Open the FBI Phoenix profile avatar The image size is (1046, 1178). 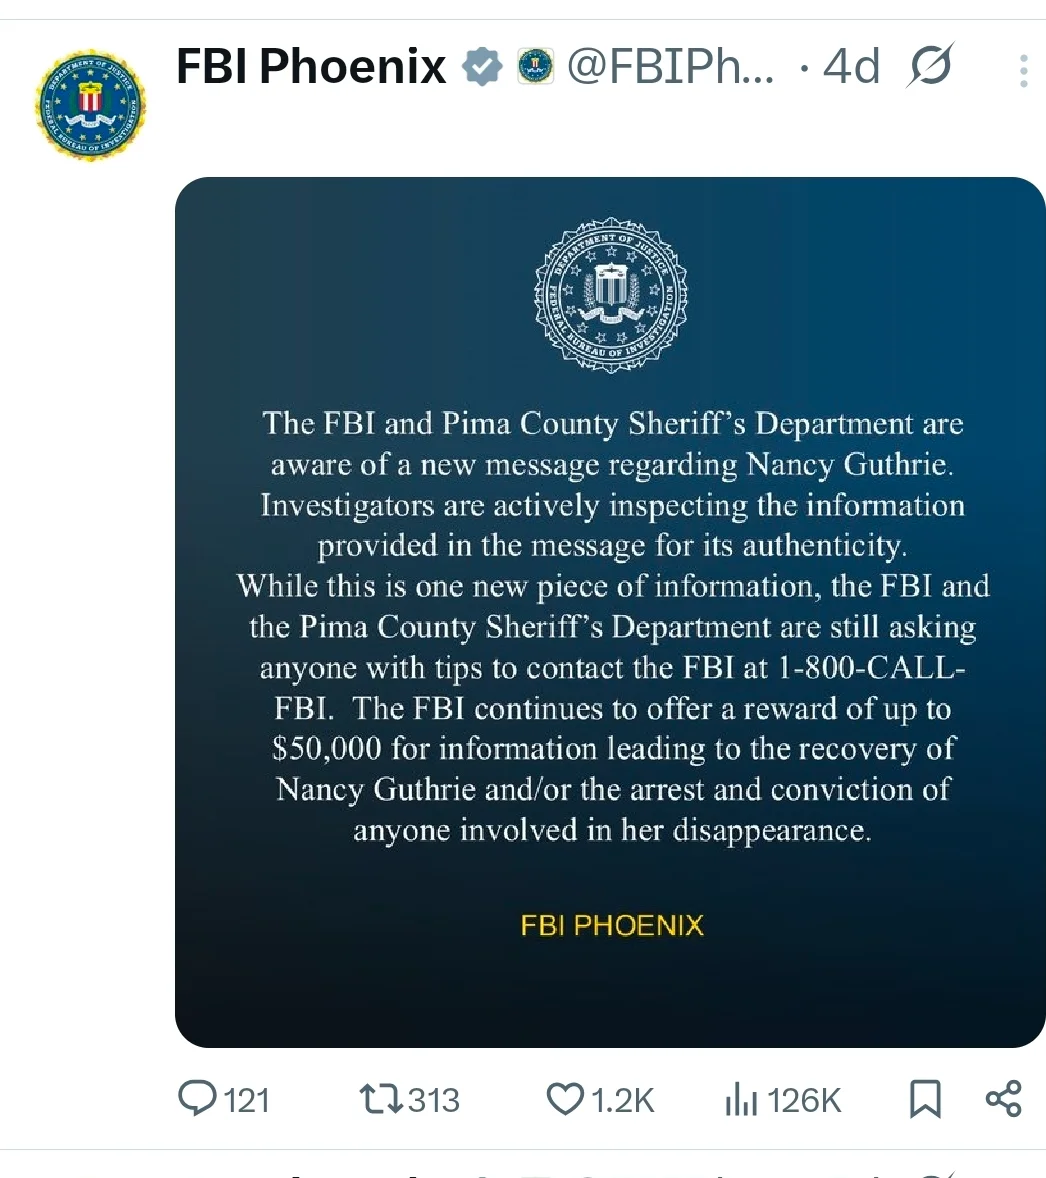tap(89, 105)
